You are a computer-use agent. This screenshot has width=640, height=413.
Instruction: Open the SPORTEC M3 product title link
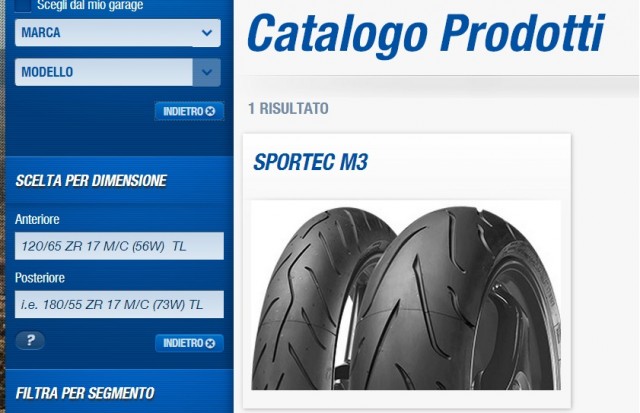pos(311,162)
